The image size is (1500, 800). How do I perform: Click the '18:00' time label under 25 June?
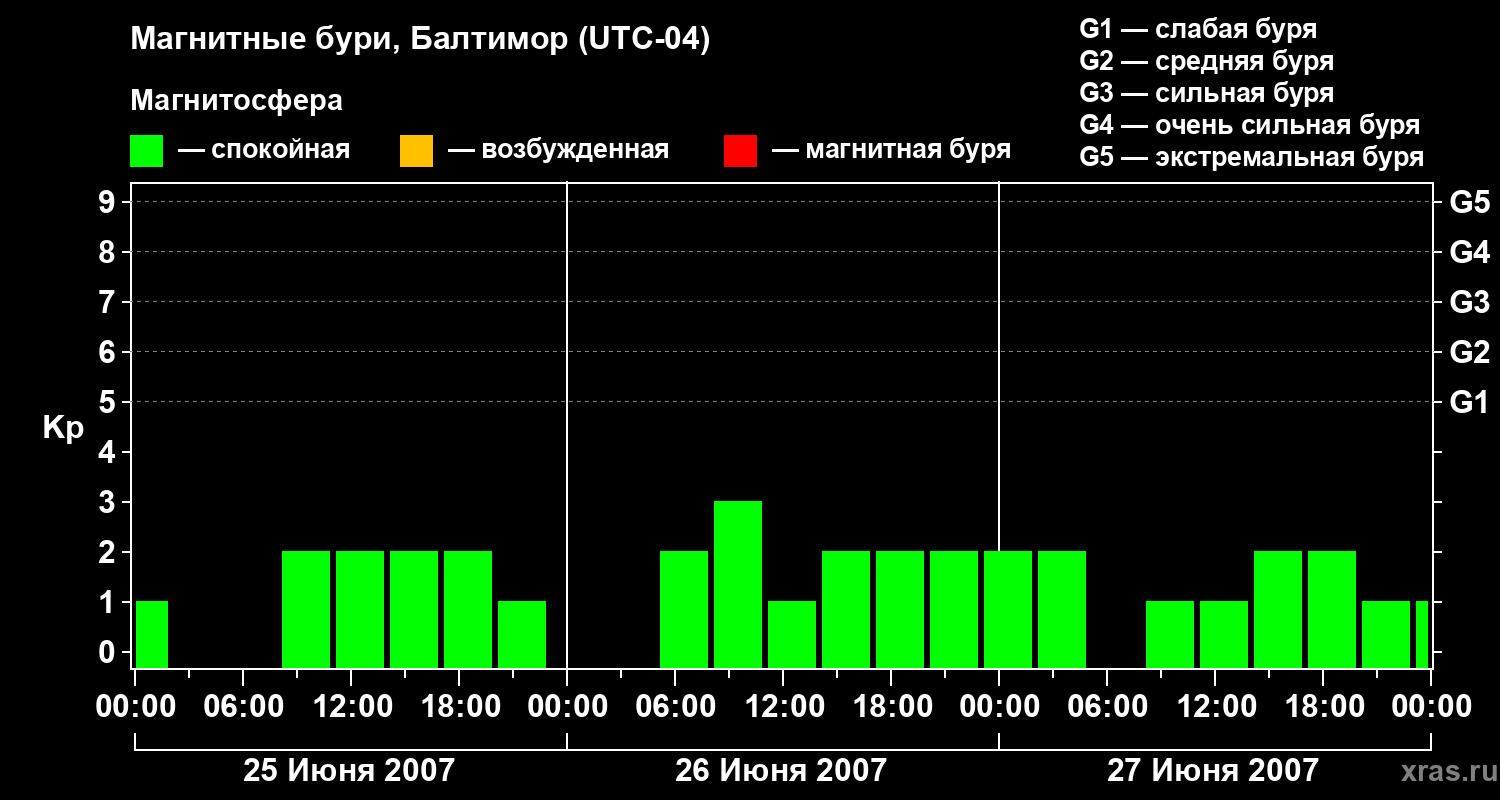pyautogui.click(x=459, y=707)
